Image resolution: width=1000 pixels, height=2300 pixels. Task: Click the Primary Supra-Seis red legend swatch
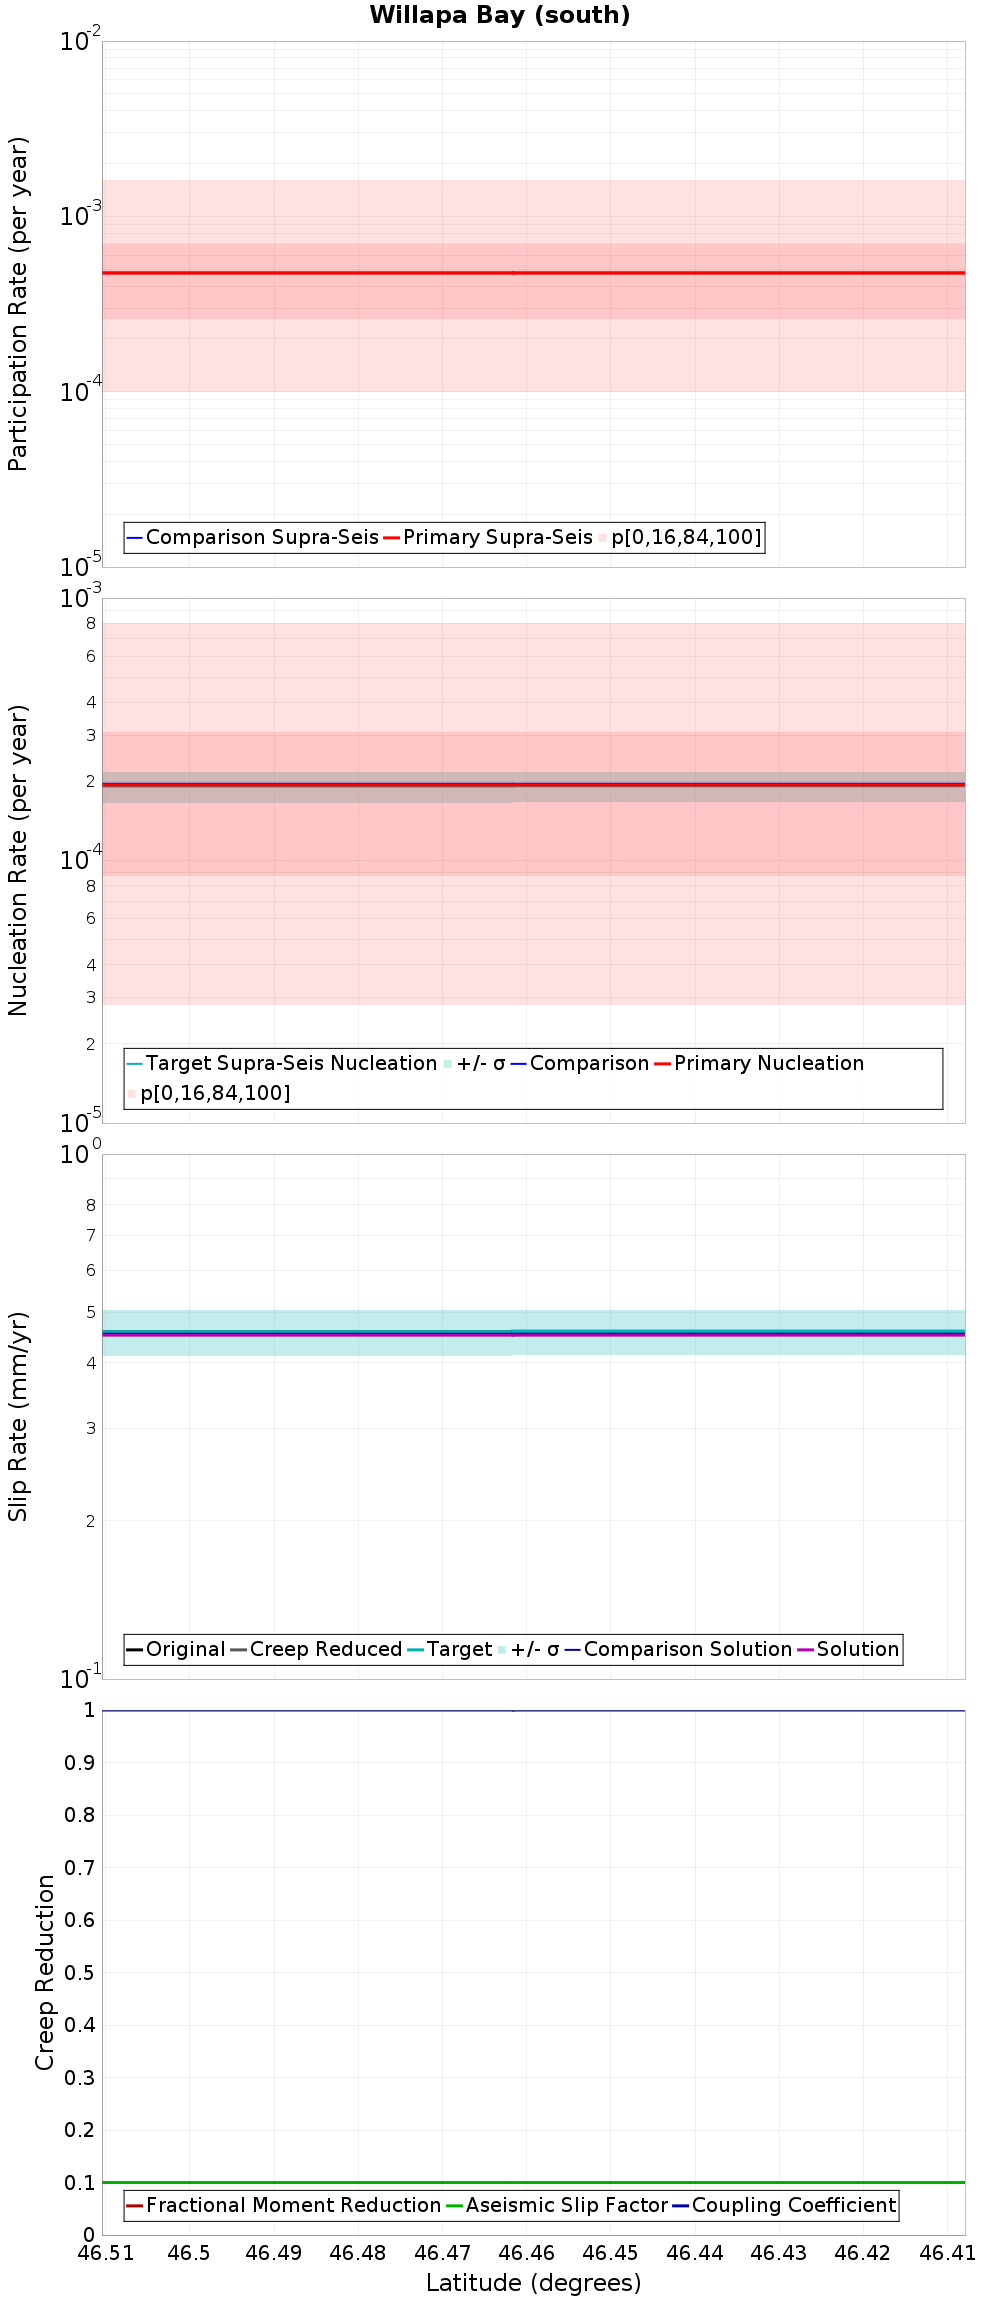click(391, 538)
